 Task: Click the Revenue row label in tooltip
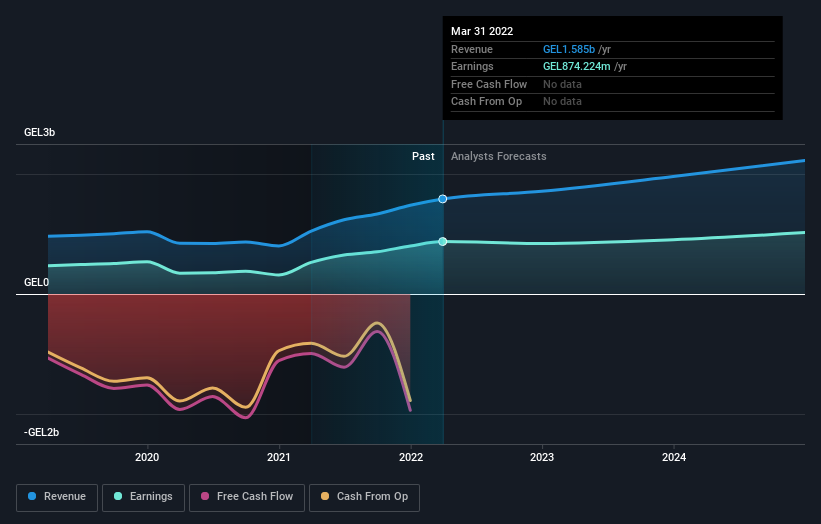(472, 49)
